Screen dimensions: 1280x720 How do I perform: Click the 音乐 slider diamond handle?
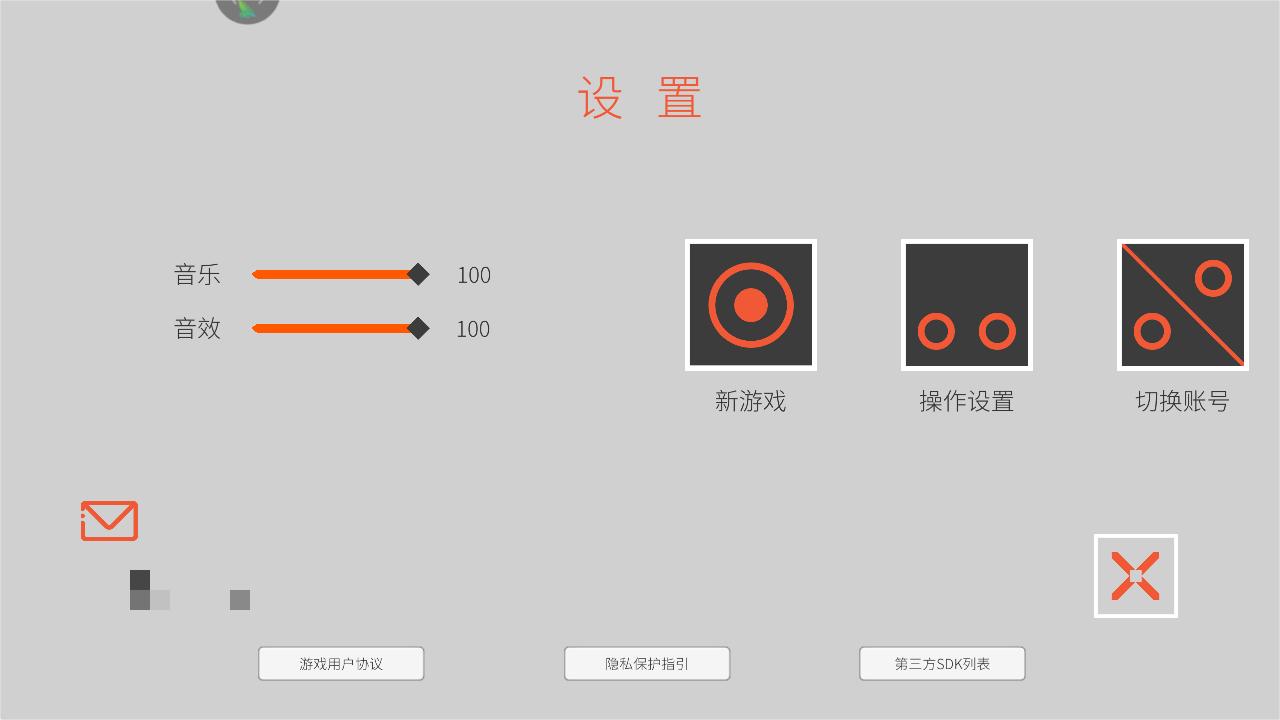[419, 274]
